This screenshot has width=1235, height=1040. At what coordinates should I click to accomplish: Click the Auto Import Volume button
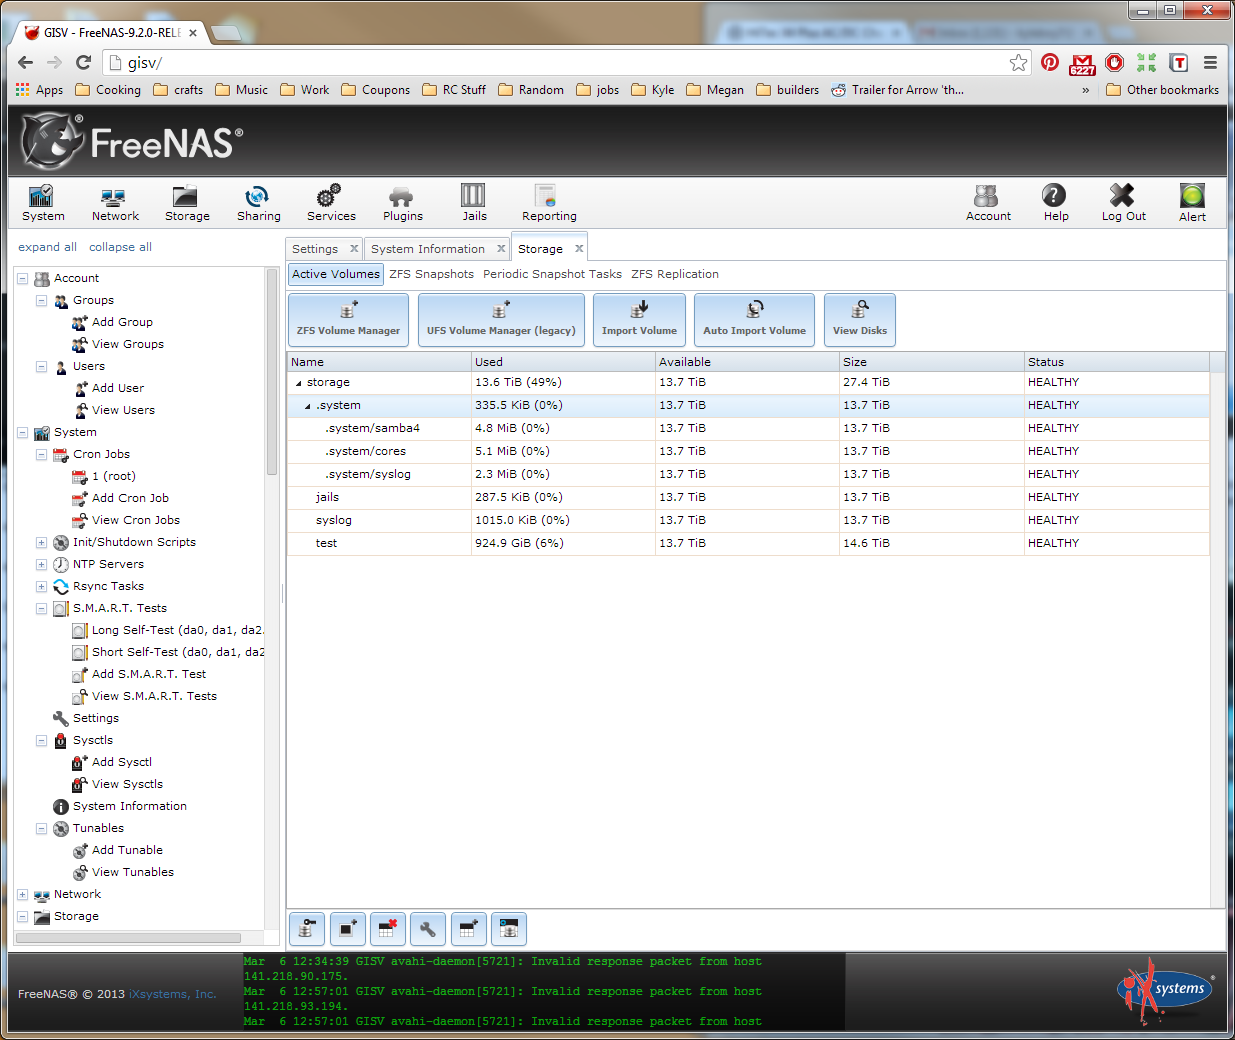click(754, 320)
